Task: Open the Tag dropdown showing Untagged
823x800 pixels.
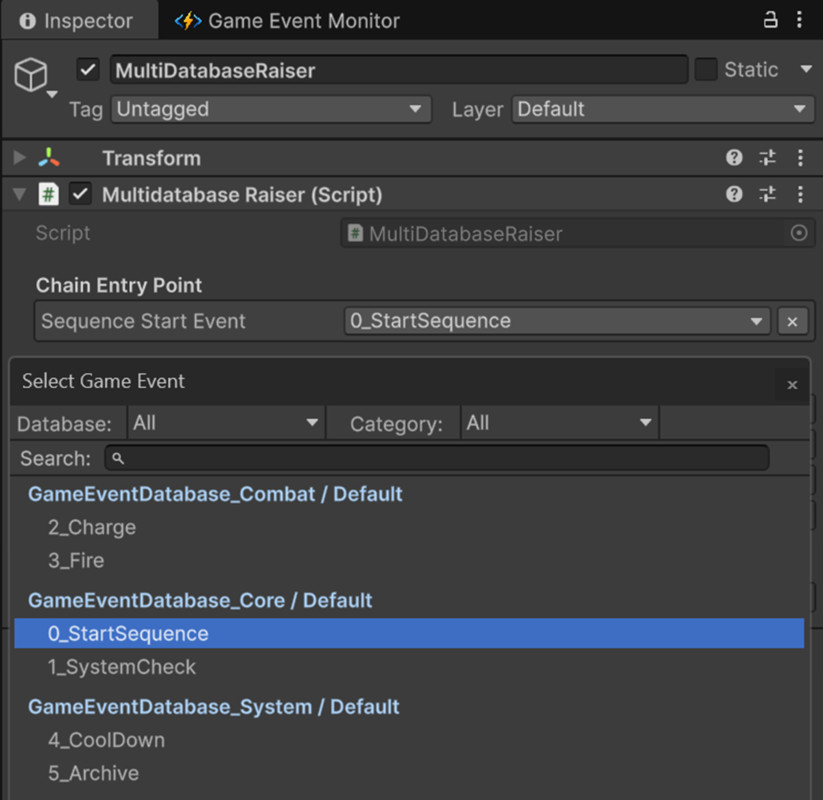Action: tap(270, 110)
